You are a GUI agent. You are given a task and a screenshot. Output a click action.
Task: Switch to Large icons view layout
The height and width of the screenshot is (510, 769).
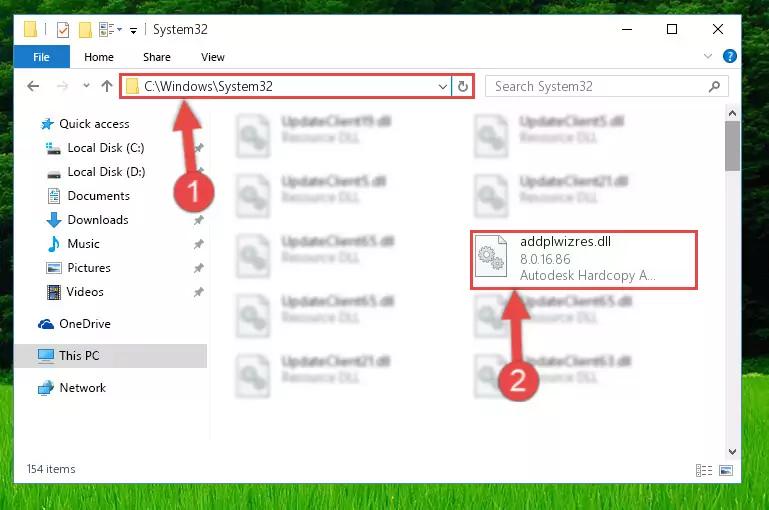coord(726,471)
